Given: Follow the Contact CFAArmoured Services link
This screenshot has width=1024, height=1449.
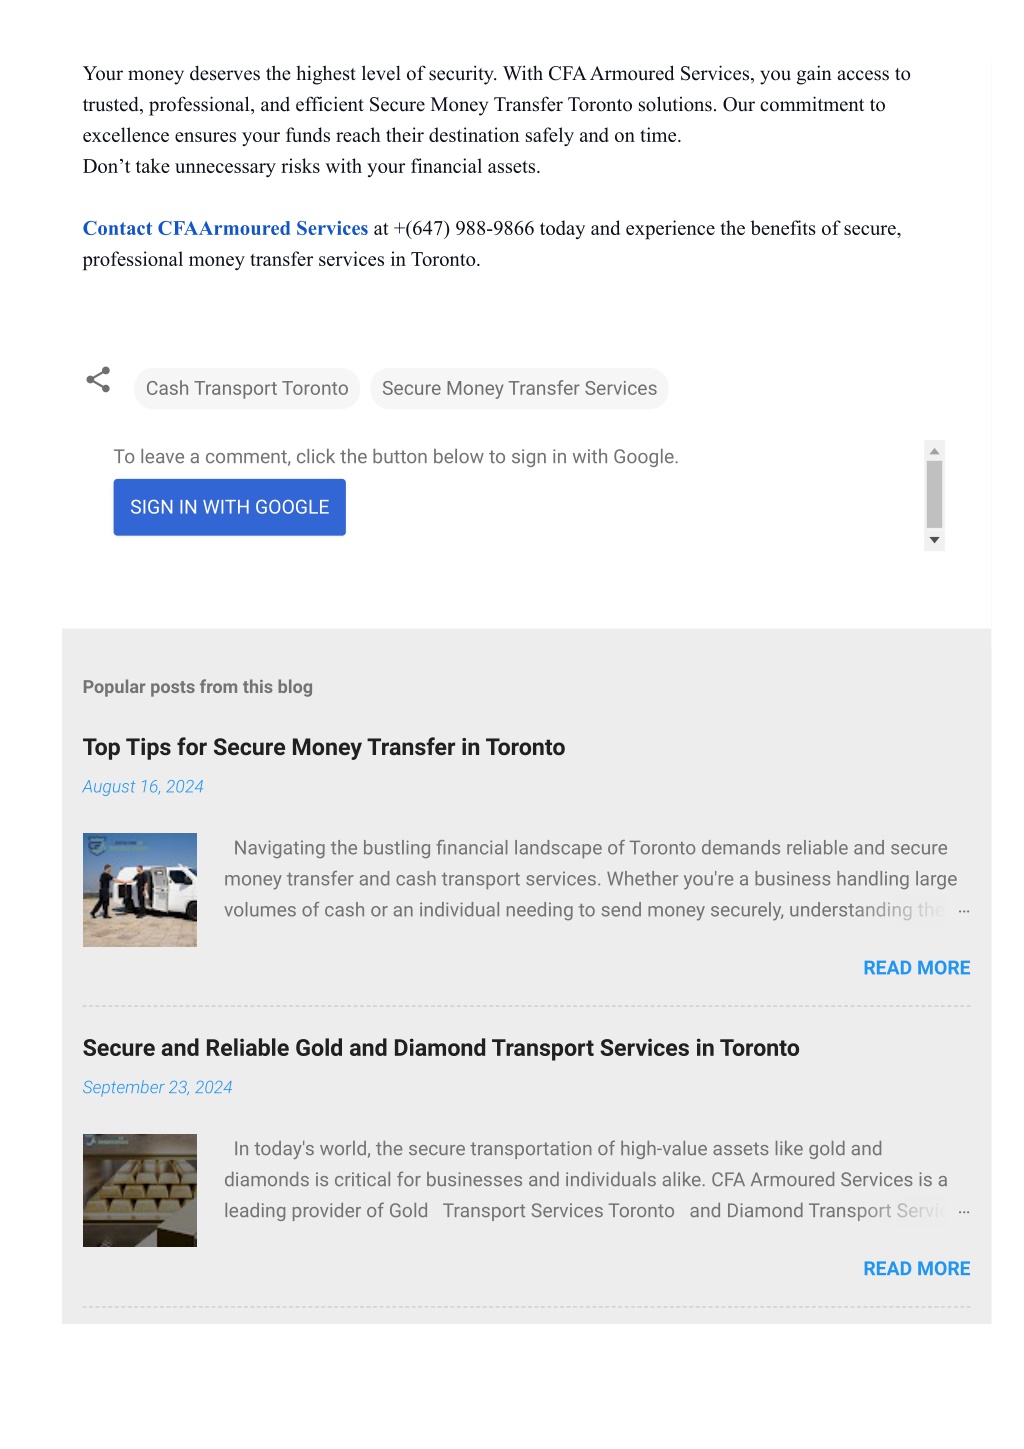Looking at the screenshot, I should pyautogui.click(x=225, y=228).
